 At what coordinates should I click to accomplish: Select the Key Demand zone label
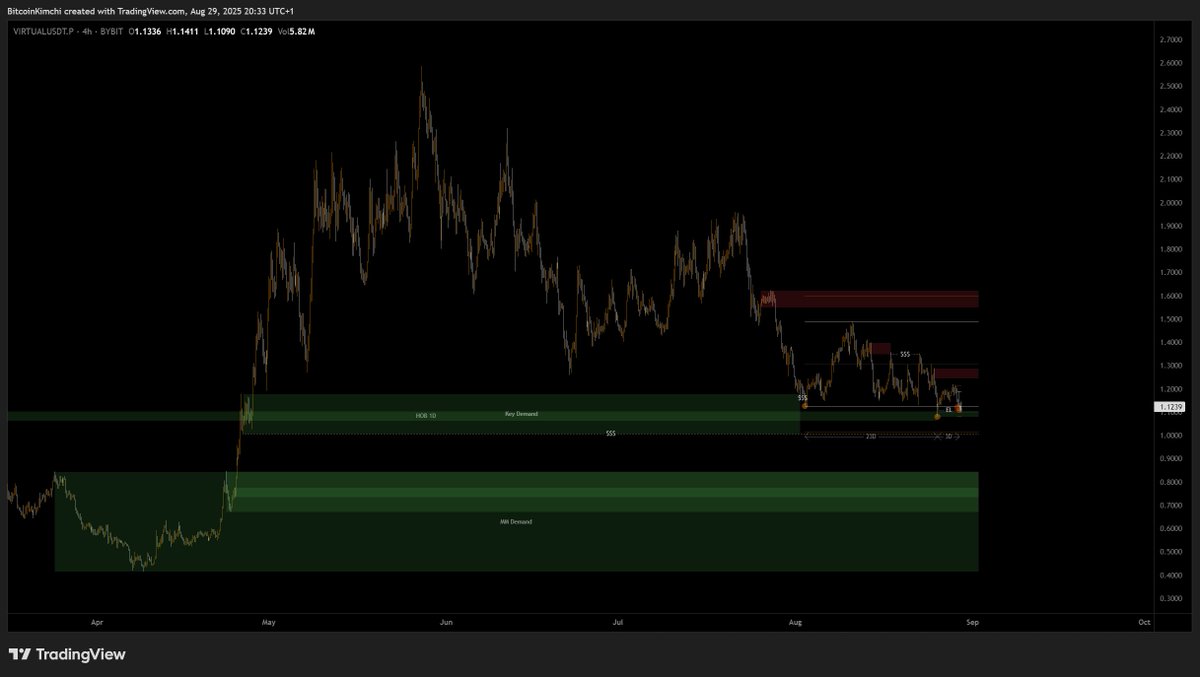(x=521, y=413)
